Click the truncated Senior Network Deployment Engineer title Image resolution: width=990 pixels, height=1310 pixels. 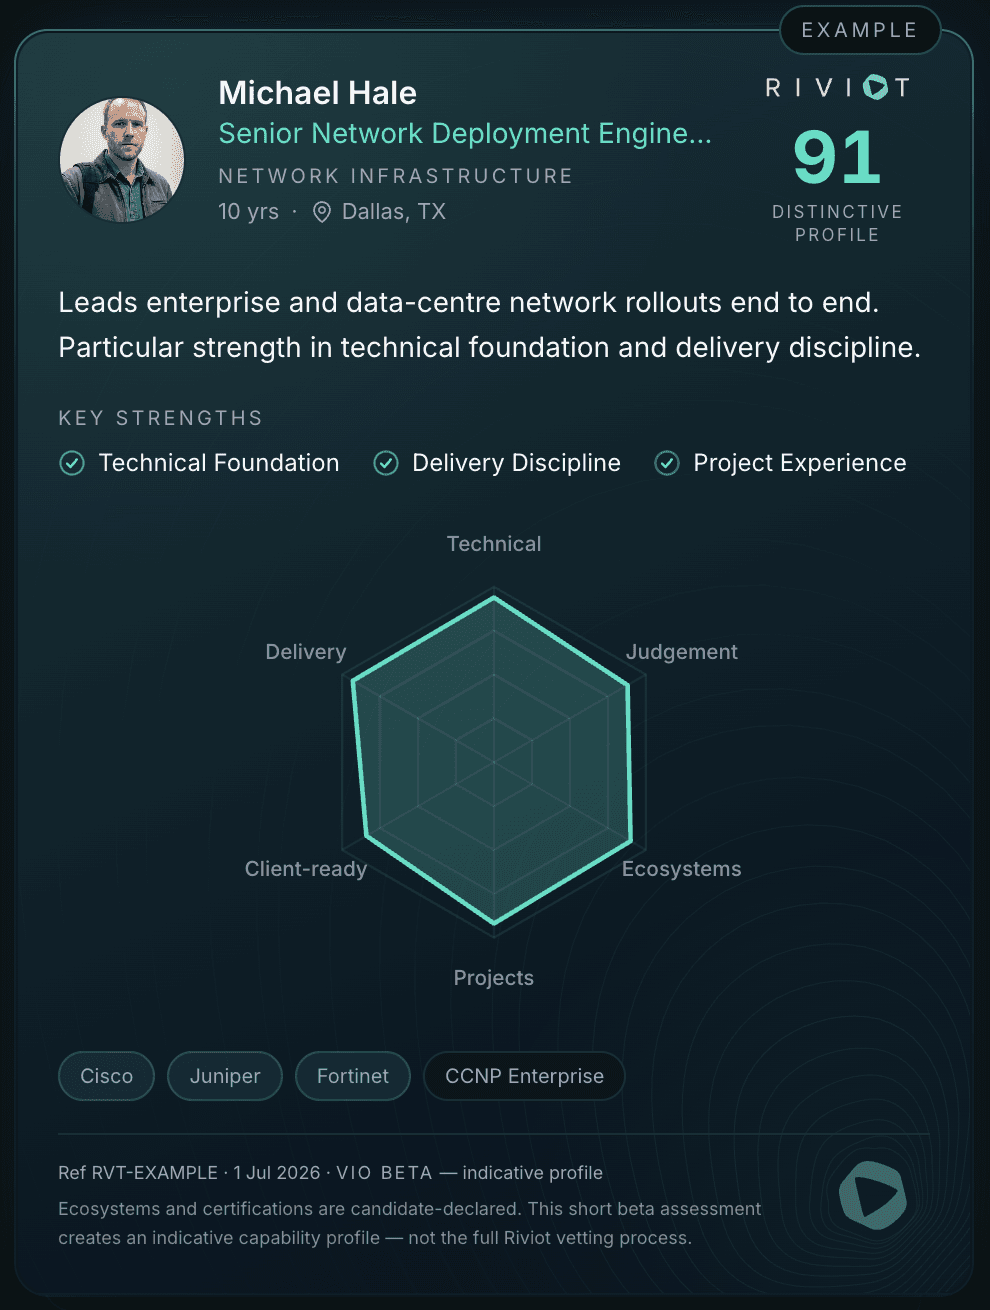pos(465,133)
